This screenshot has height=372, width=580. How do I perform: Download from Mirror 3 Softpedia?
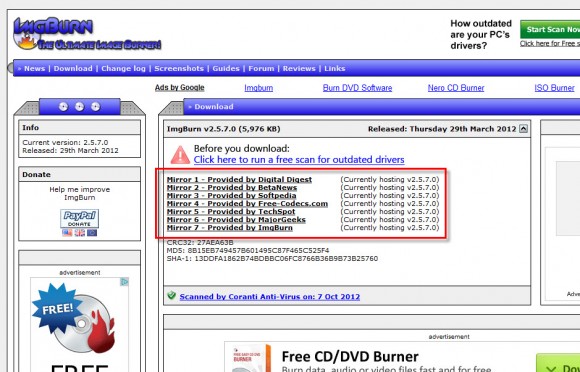232,196
